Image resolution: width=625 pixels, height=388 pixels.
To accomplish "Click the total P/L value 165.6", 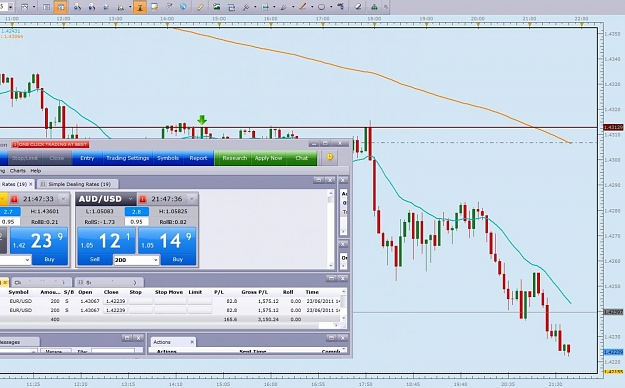I will click(230, 319).
